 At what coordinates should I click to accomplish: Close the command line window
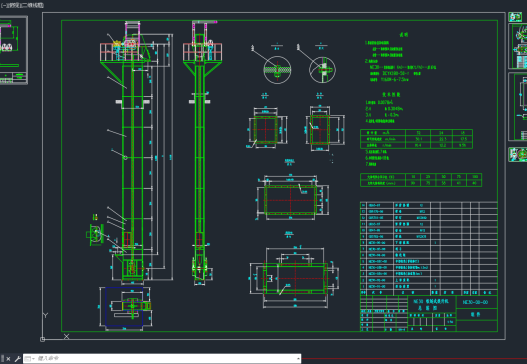tap(8, 359)
